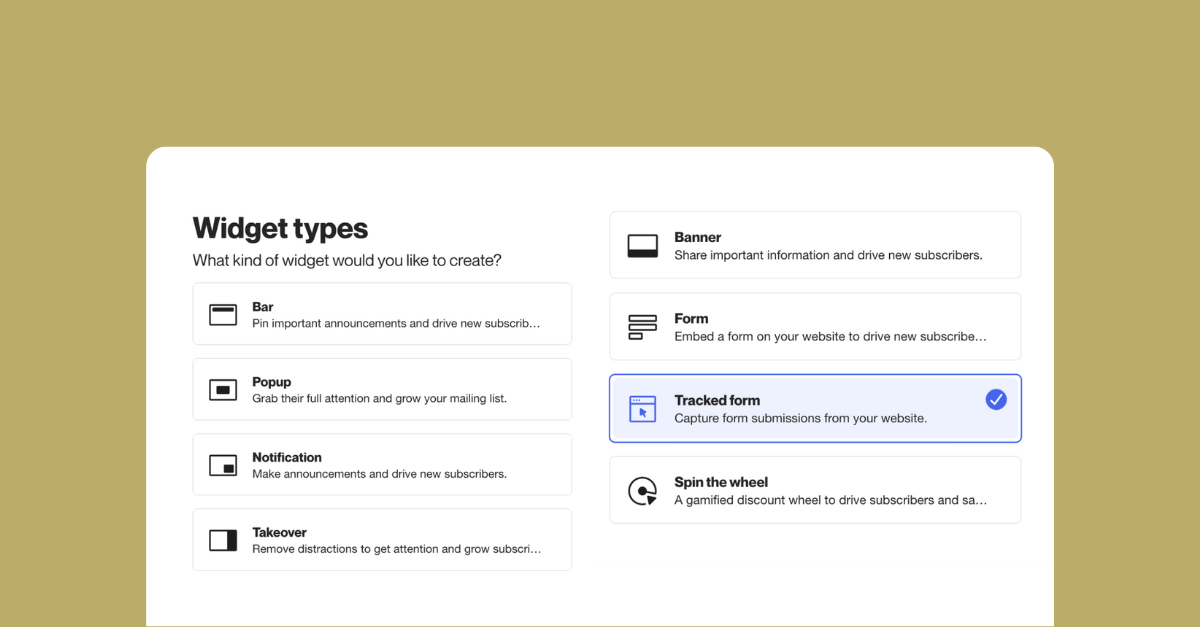Click the Form widget icon
Viewport: 1200px width, 627px height.
pos(642,326)
